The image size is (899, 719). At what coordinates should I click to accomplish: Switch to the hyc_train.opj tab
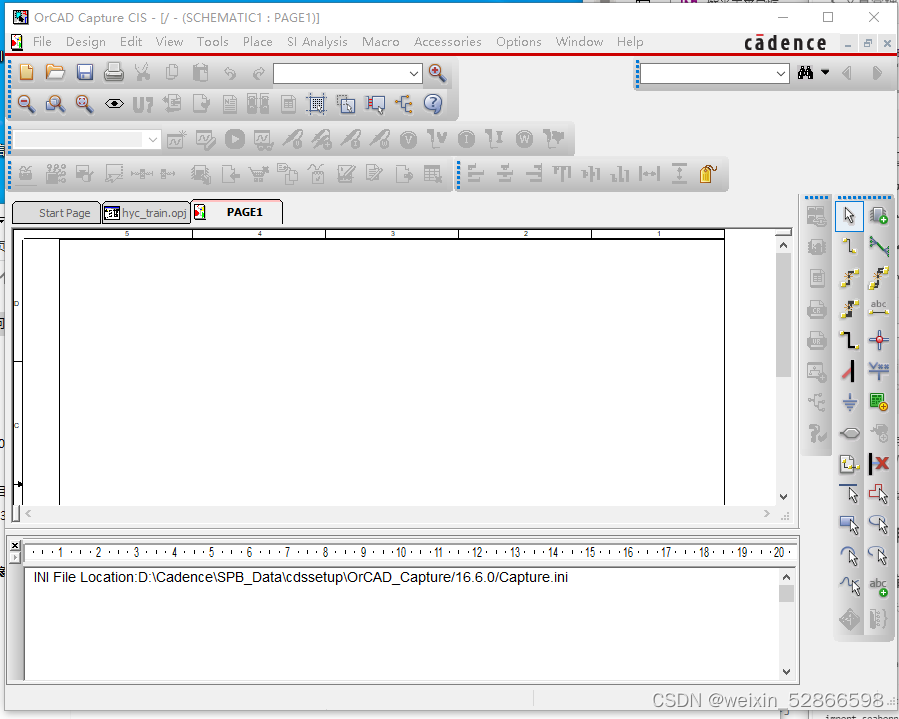pos(146,213)
